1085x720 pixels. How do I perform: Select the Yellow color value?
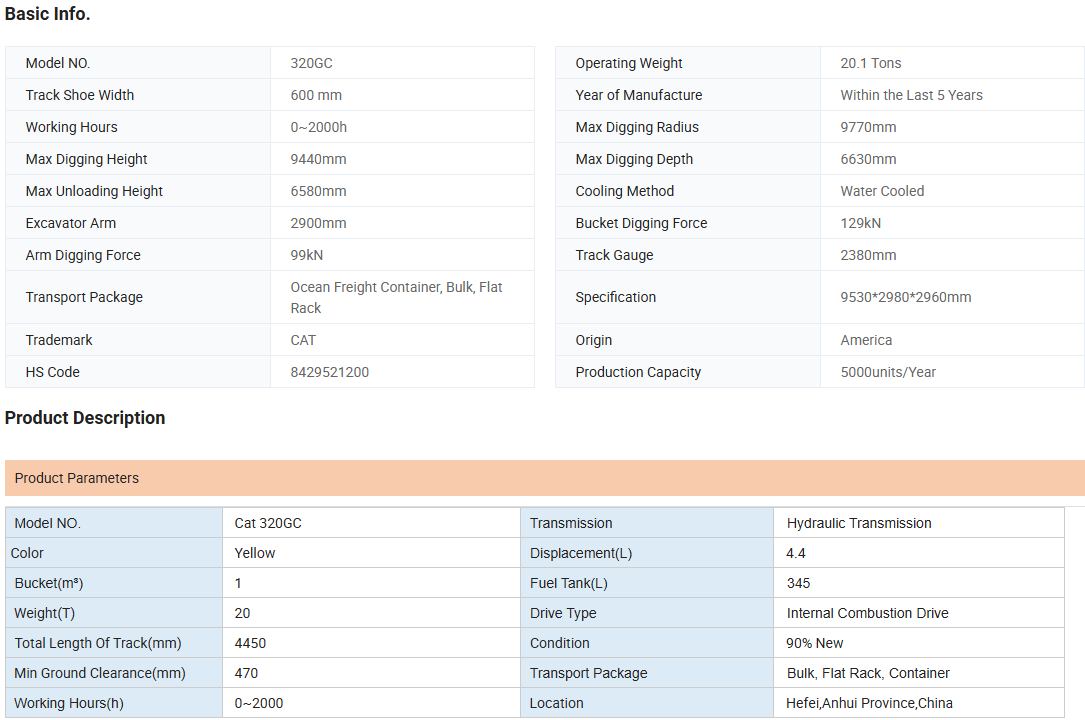tap(255, 553)
